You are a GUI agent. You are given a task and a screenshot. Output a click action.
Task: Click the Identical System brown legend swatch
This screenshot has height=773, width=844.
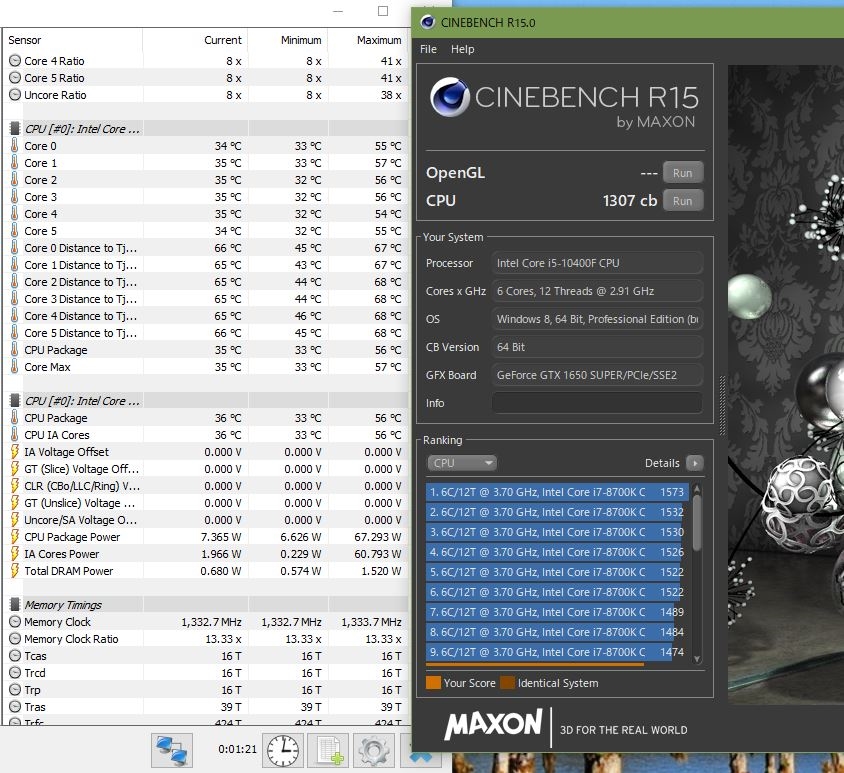[507, 683]
